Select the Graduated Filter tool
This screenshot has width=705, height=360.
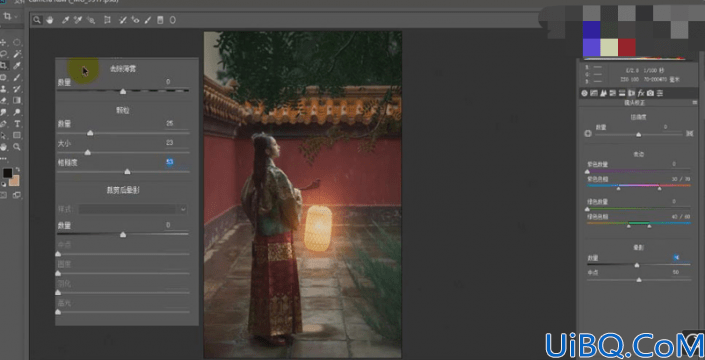pyautogui.click(x=160, y=20)
